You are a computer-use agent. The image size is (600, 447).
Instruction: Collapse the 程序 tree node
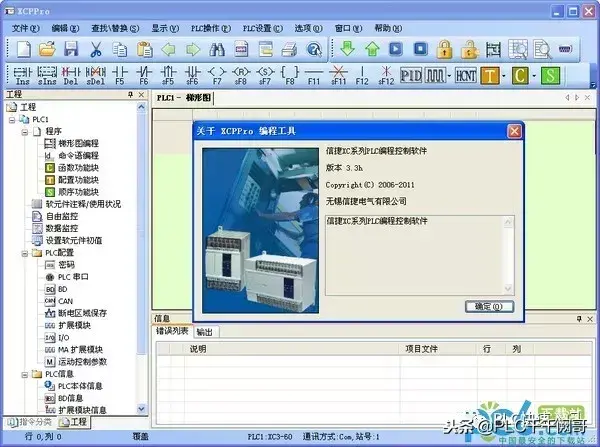click(x=24, y=132)
